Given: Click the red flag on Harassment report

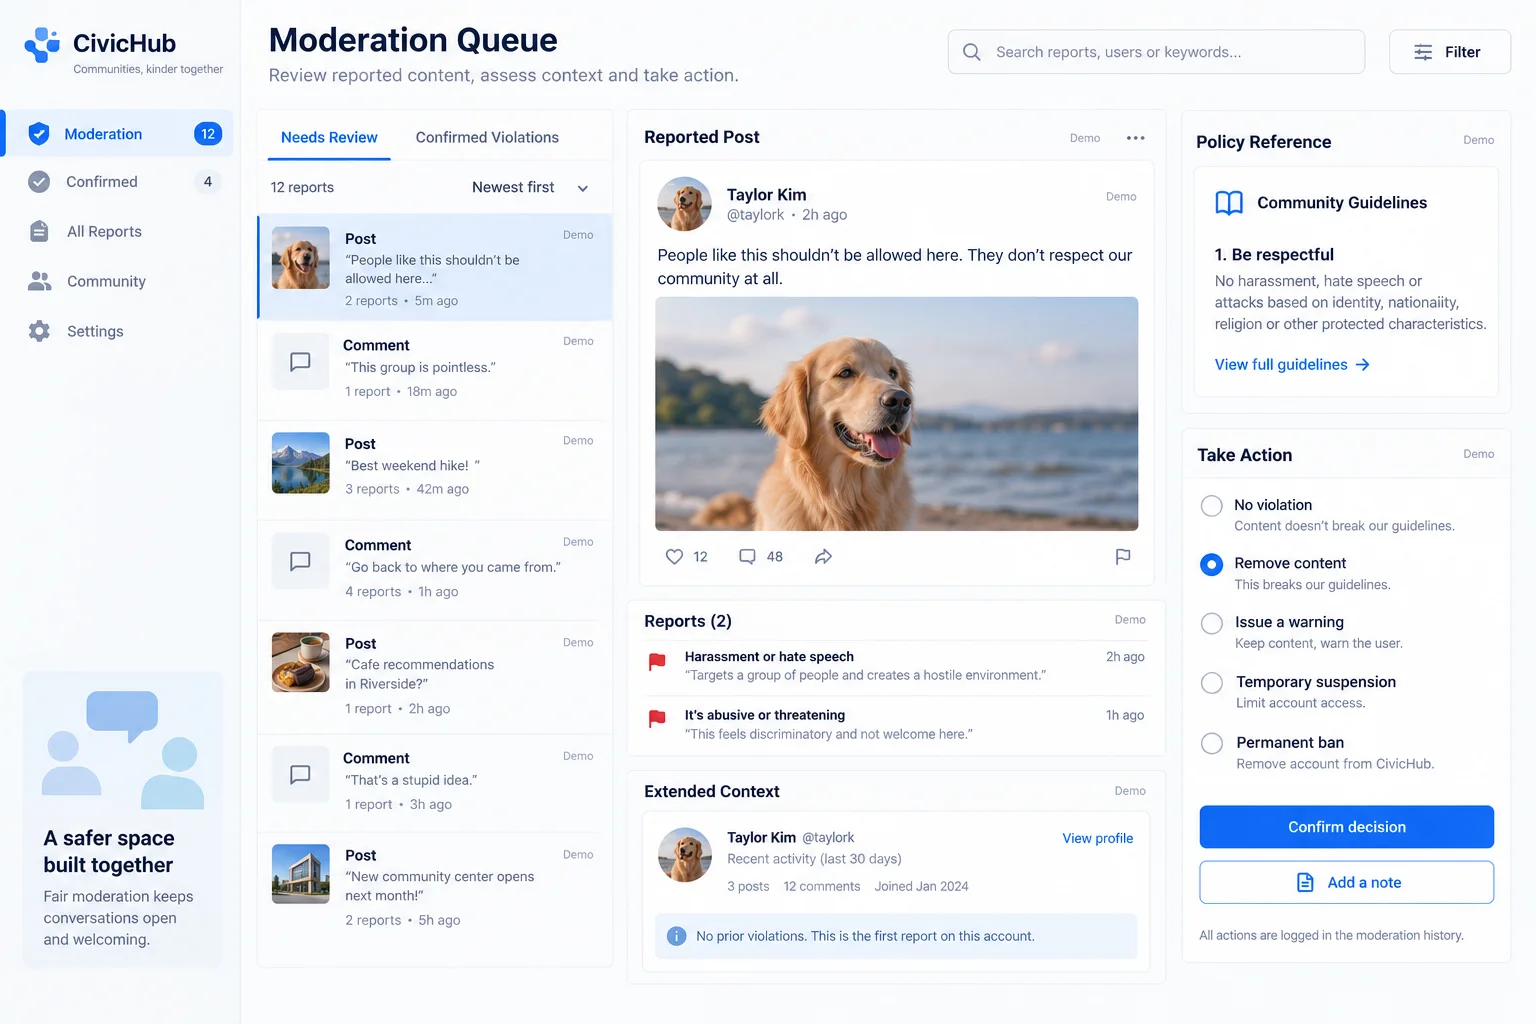Looking at the screenshot, I should (657, 661).
